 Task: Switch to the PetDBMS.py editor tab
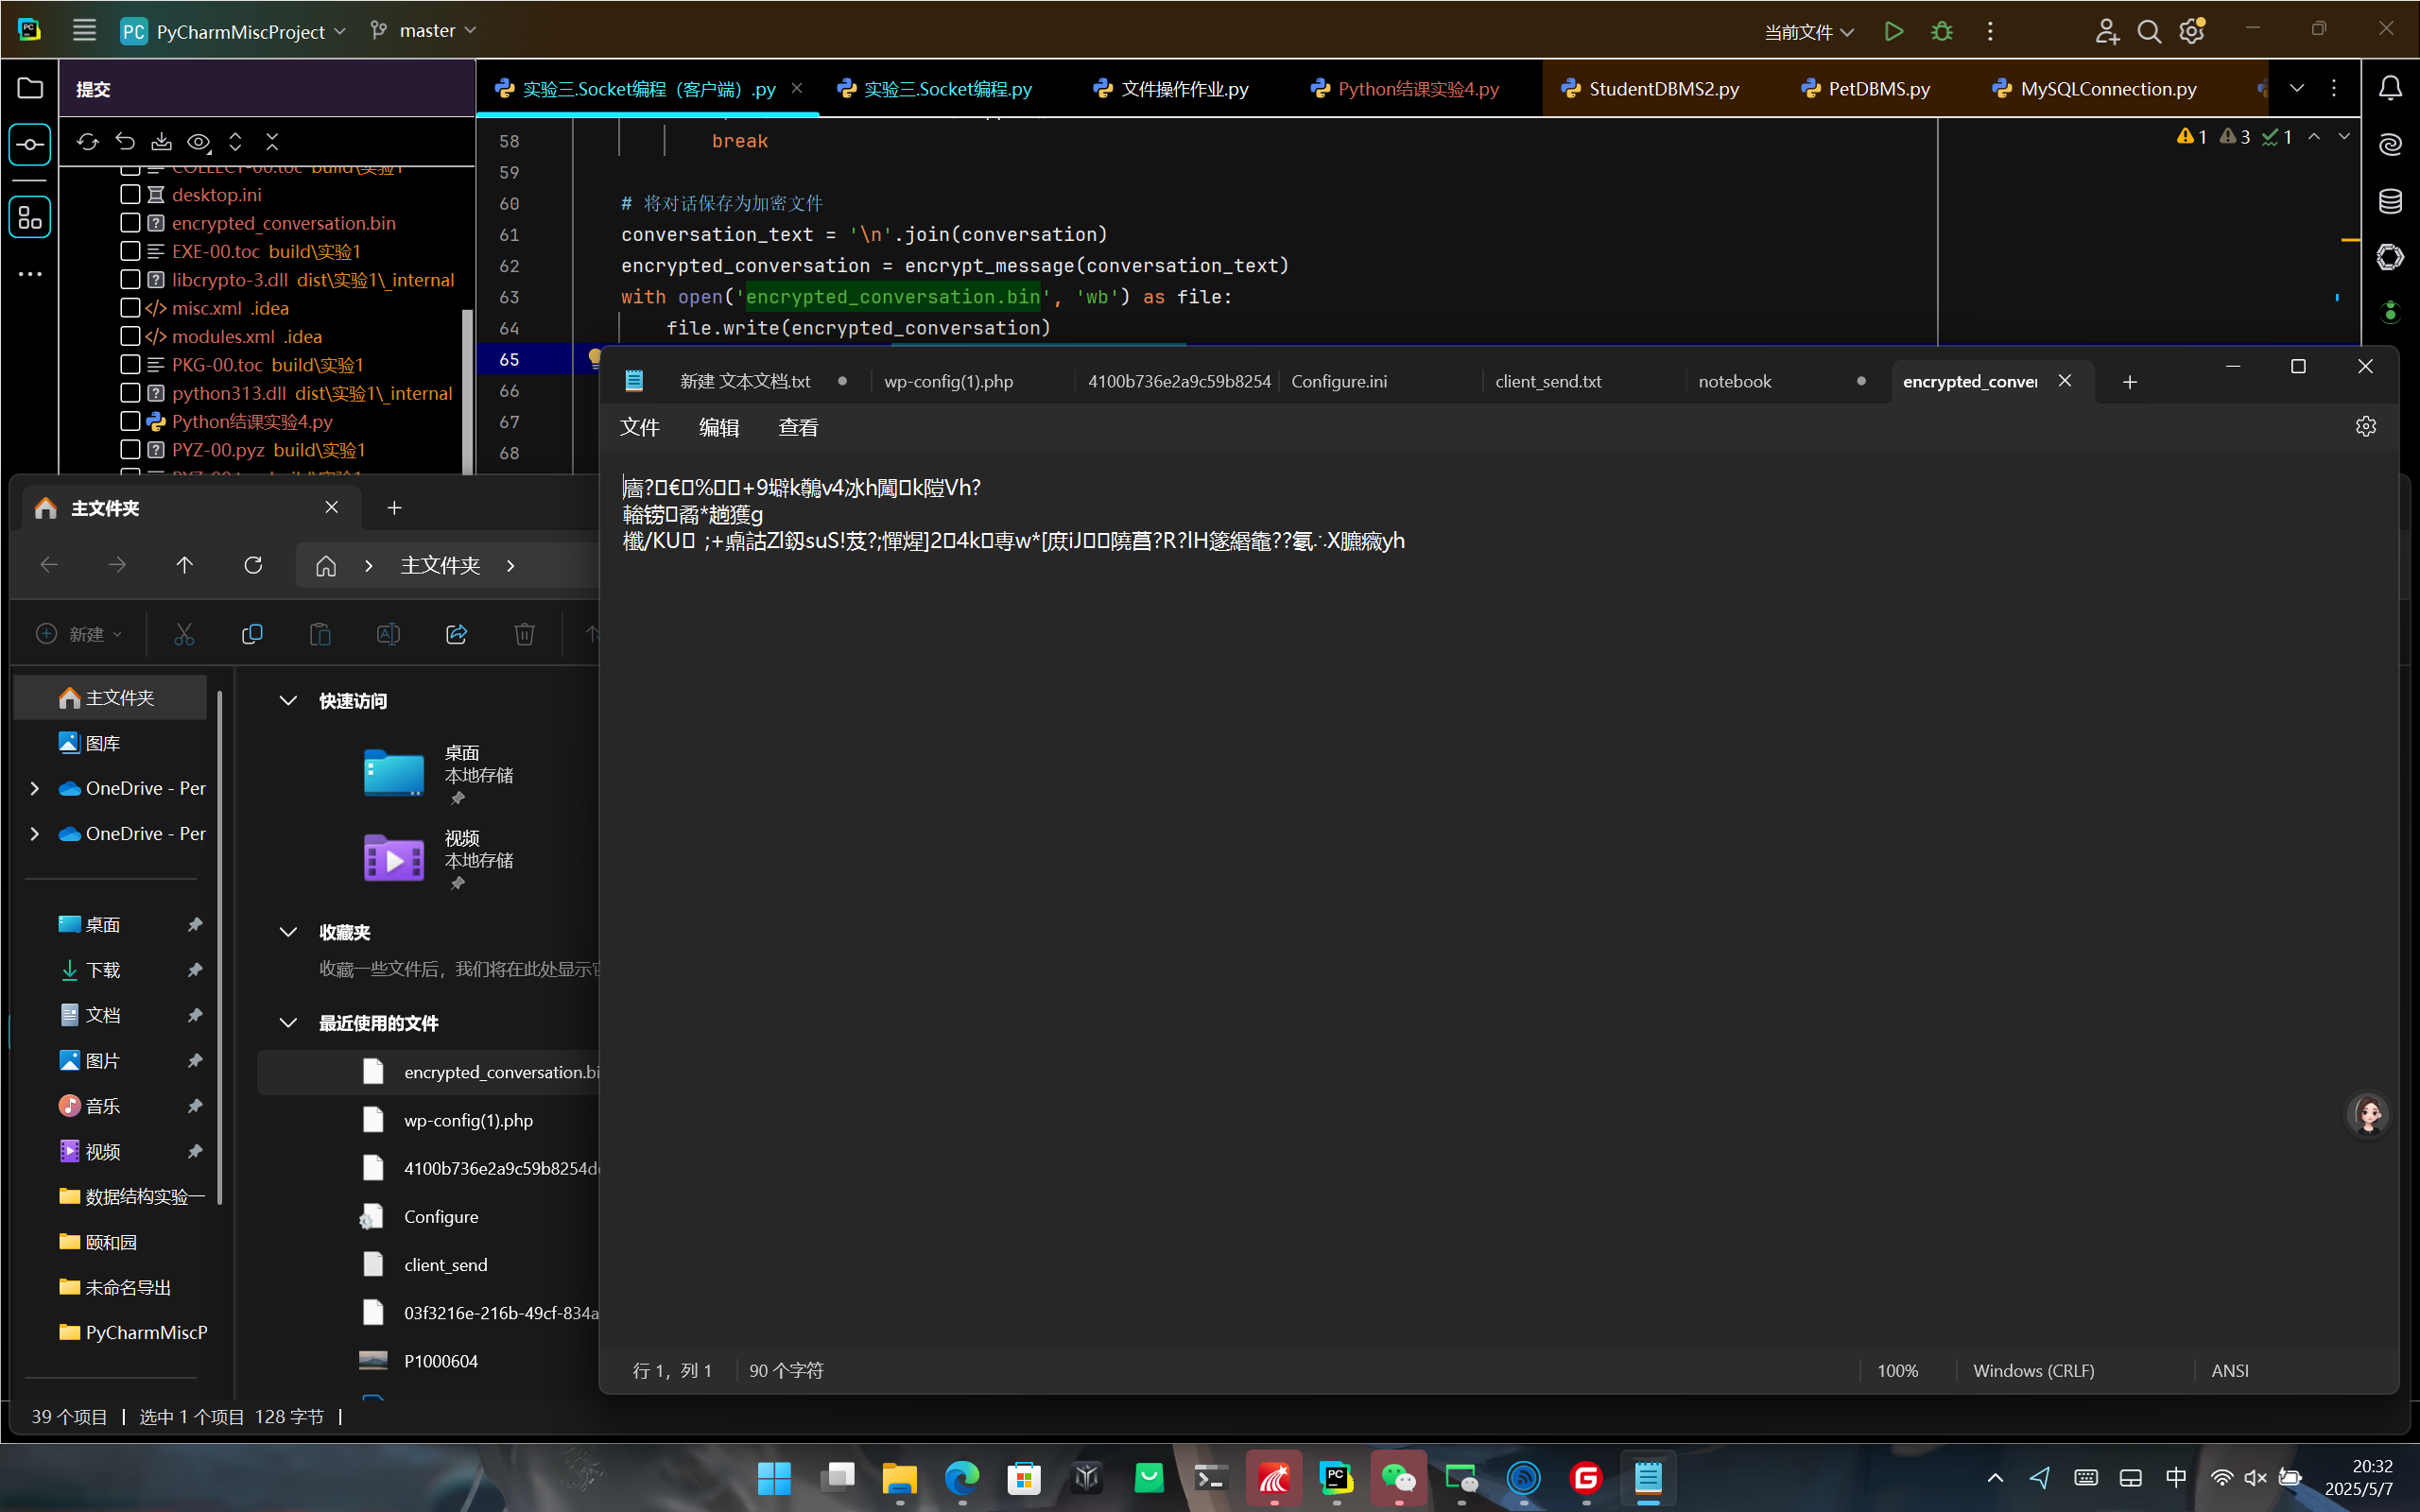(x=1866, y=89)
